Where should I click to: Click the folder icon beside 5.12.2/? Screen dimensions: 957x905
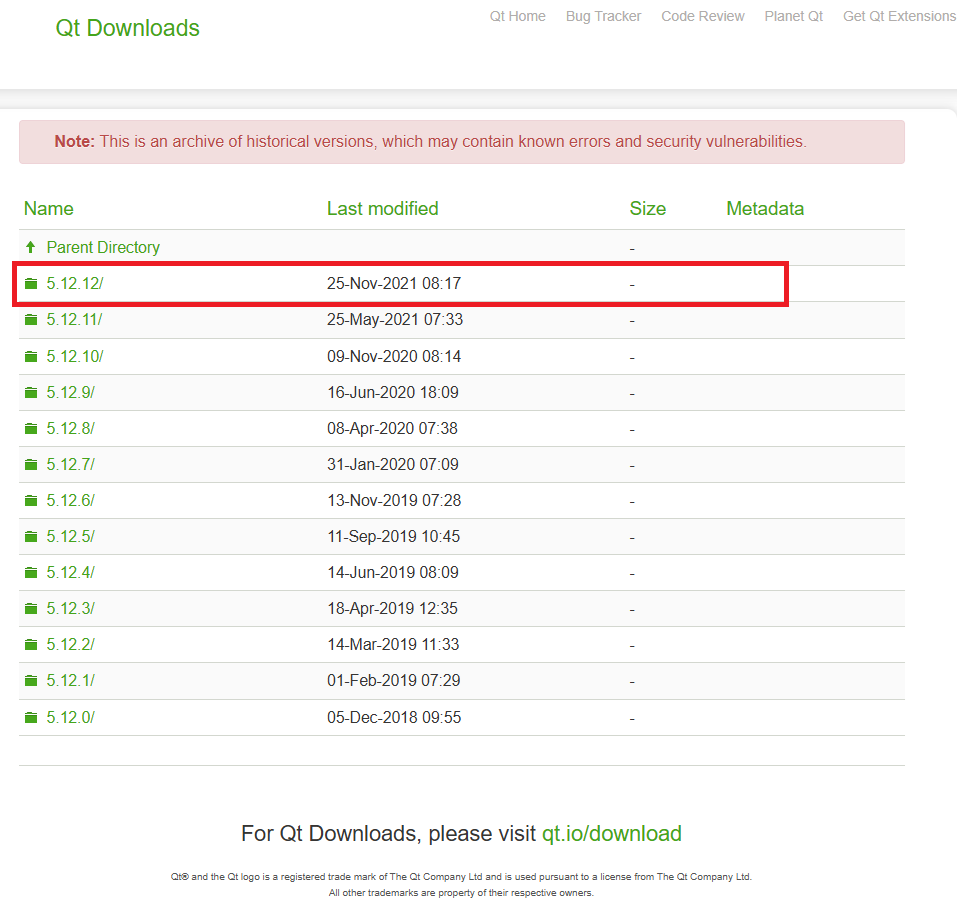coord(31,644)
